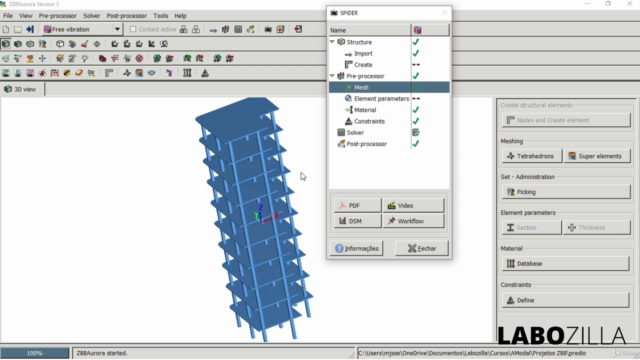The image size is (640, 360).
Task: Click the Informações button
Action: (357, 248)
